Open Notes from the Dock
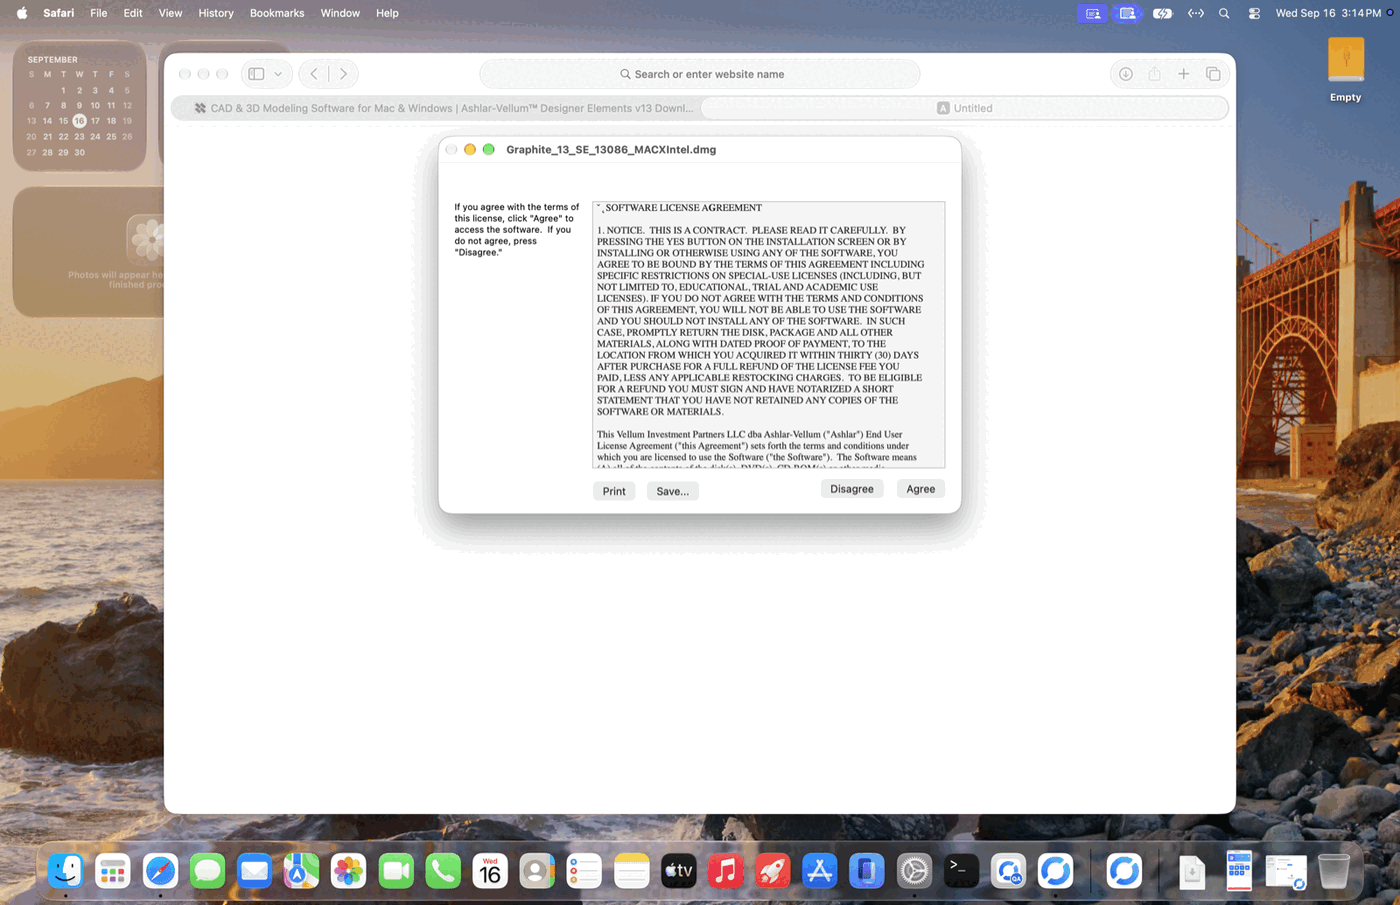 (631, 871)
